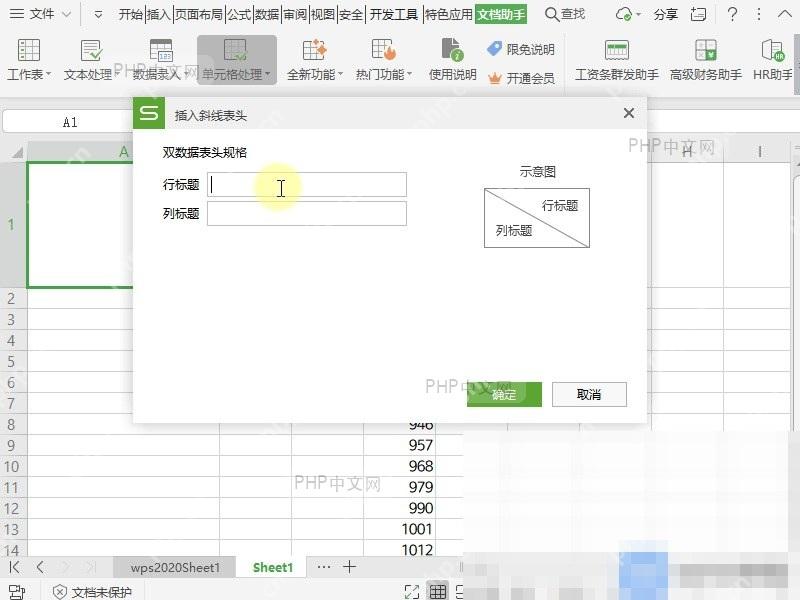This screenshot has height=600, width=800.
Task: Toggle full screen view icon
Action: point(412,592)
